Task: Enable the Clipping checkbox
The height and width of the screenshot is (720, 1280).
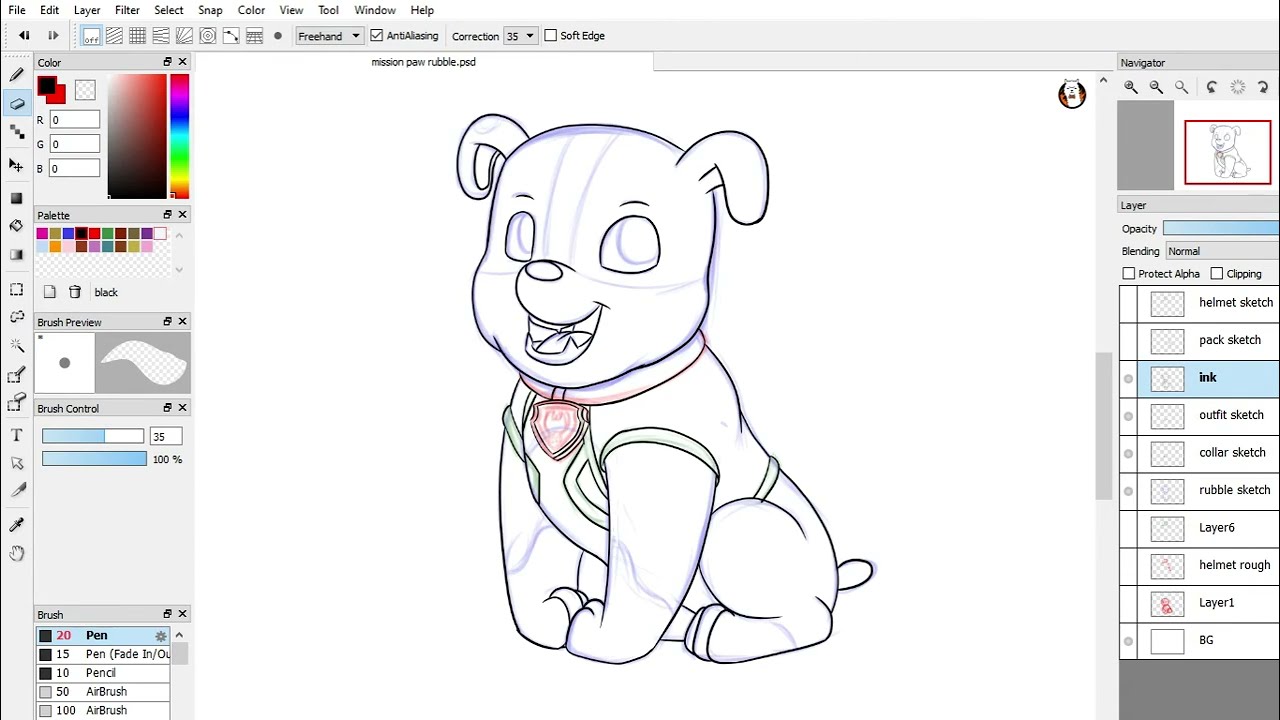Action: point(1216,274)
